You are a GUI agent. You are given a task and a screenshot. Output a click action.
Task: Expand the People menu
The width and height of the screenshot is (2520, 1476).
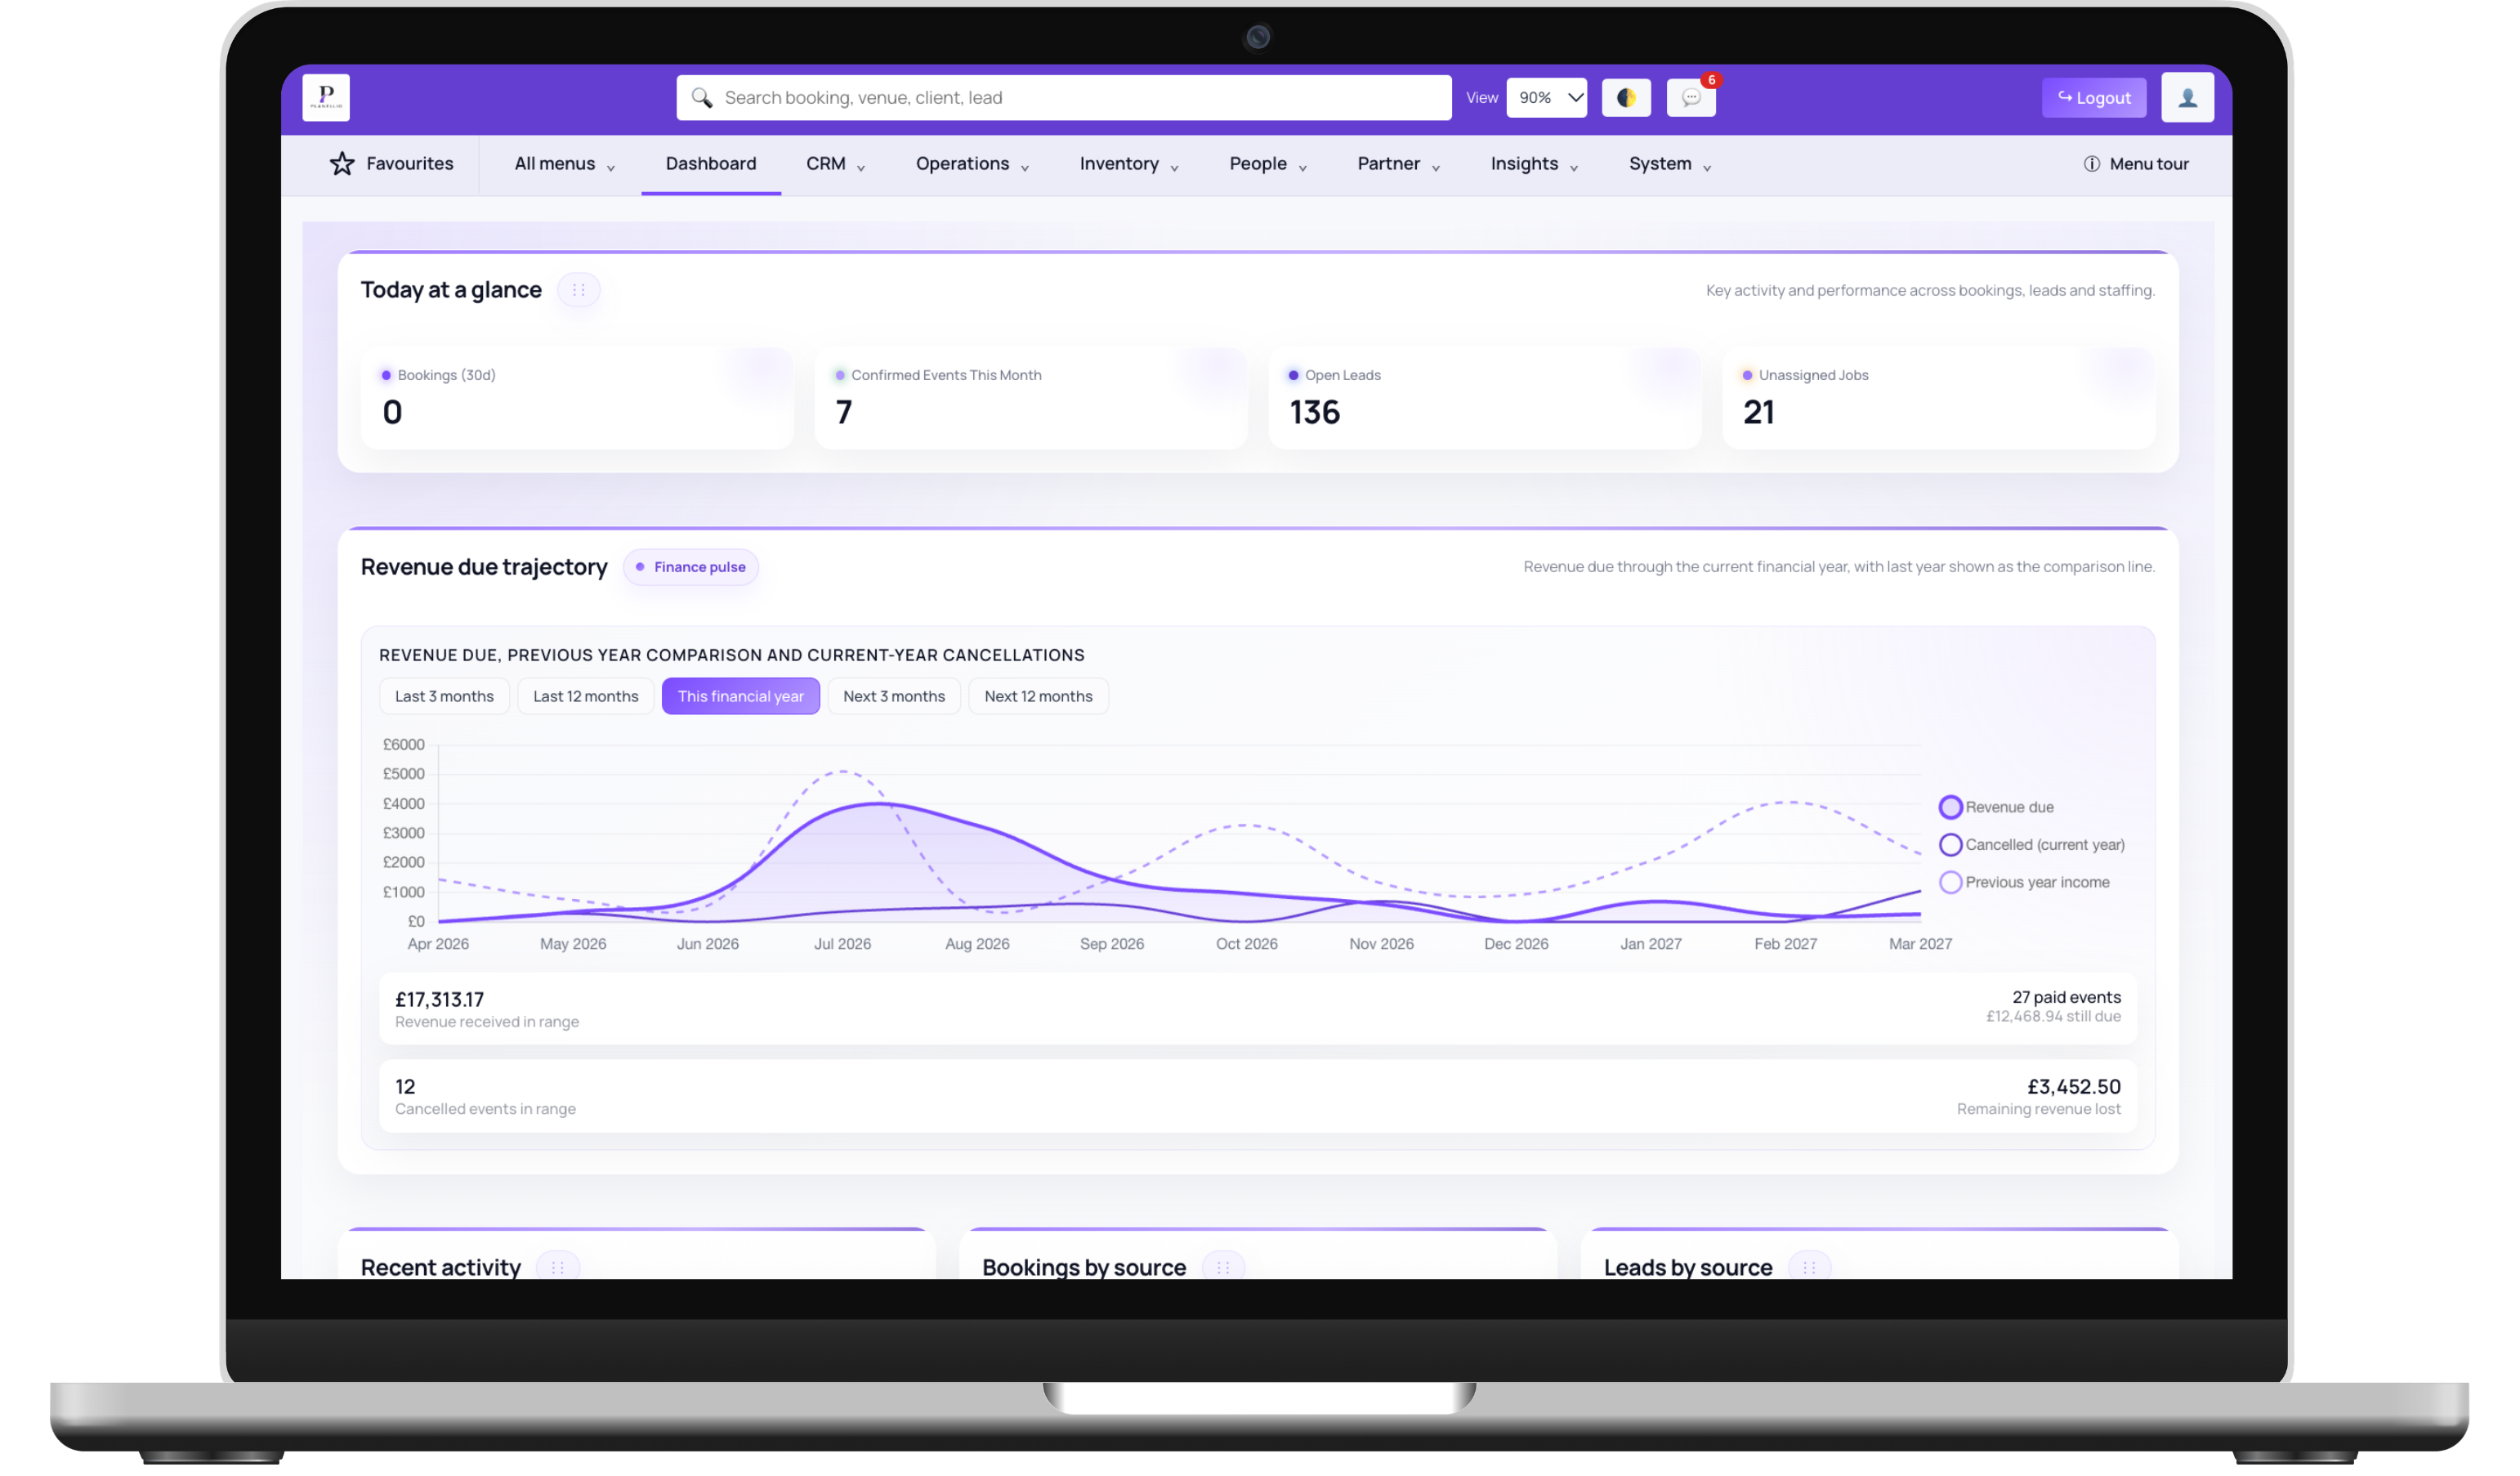pyautogui.click(x=1268, y=164)
